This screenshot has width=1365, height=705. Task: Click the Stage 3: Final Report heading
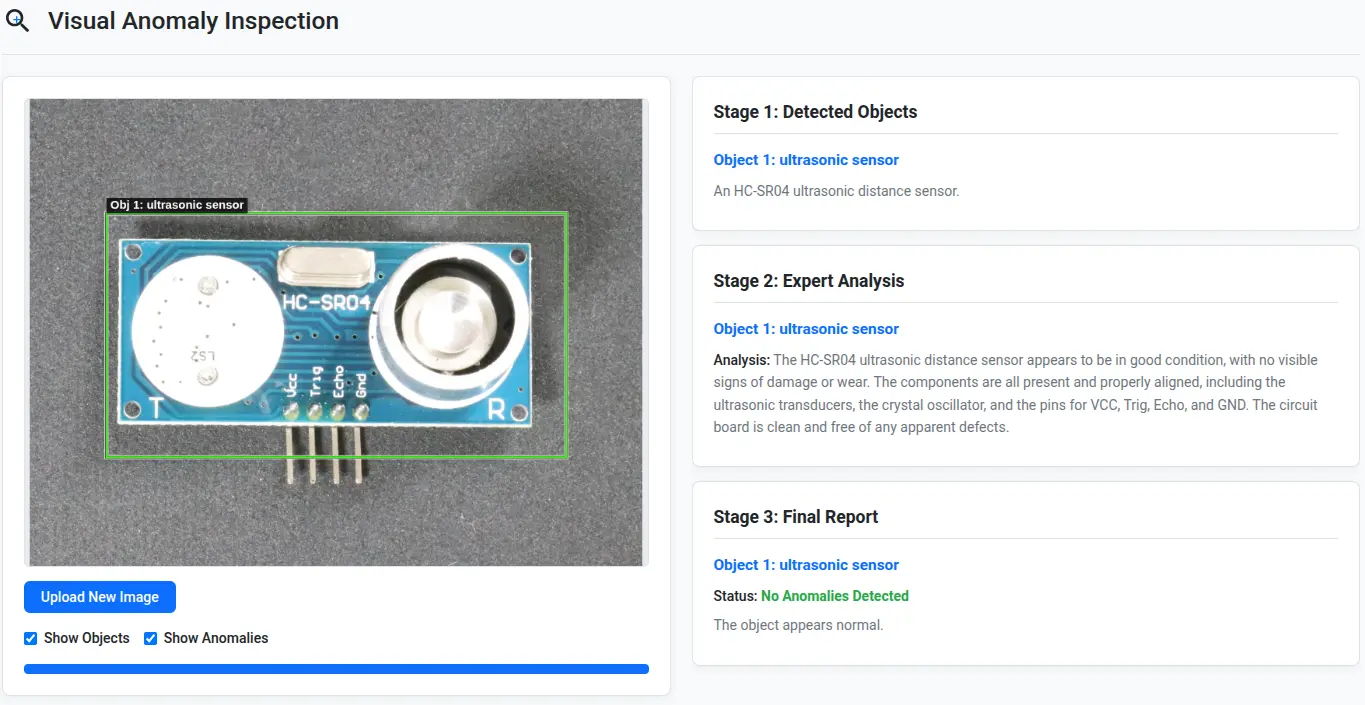(795, 517)
